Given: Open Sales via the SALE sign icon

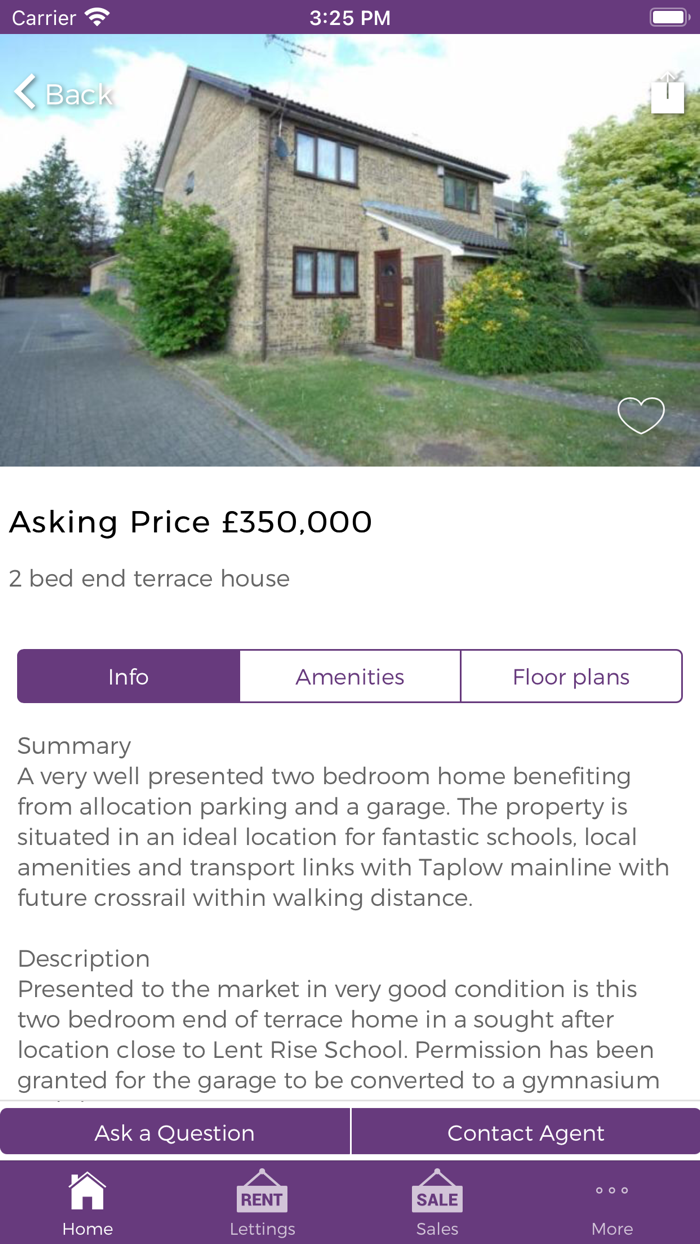Looking at the screenshot, I should [437, 1192].
